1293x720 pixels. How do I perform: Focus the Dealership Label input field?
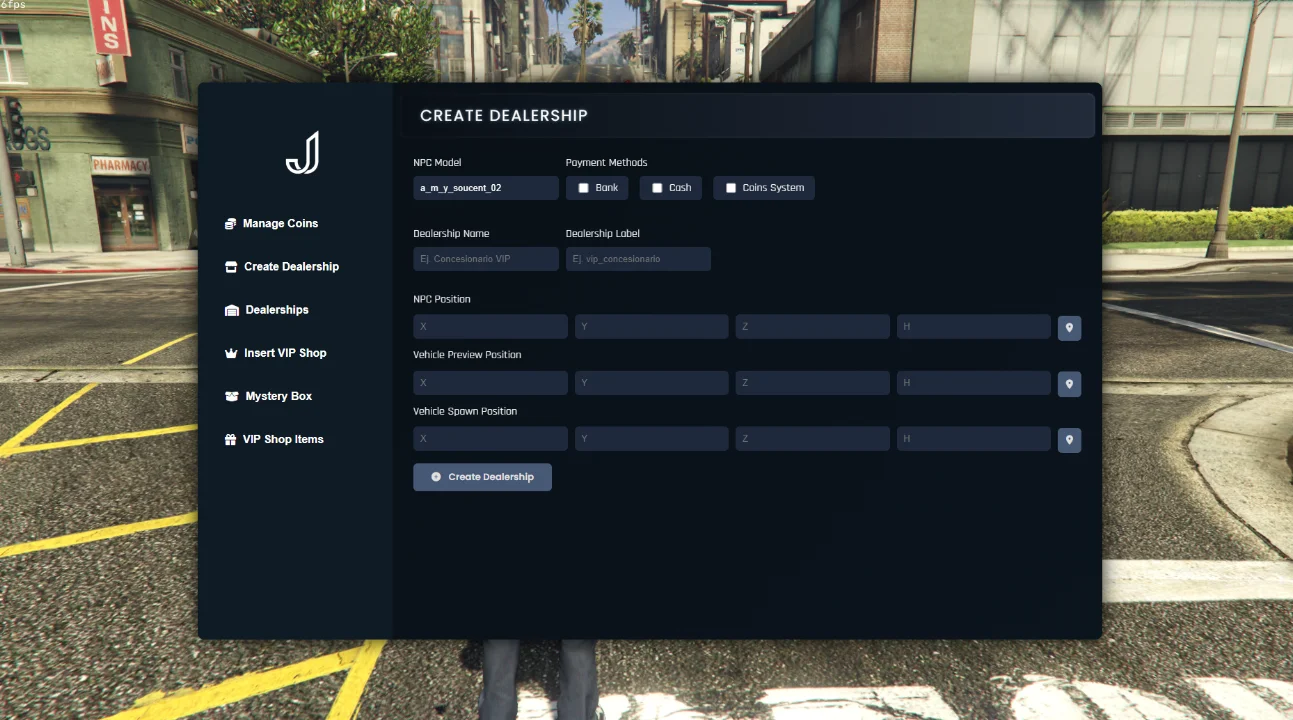(638, 259)
